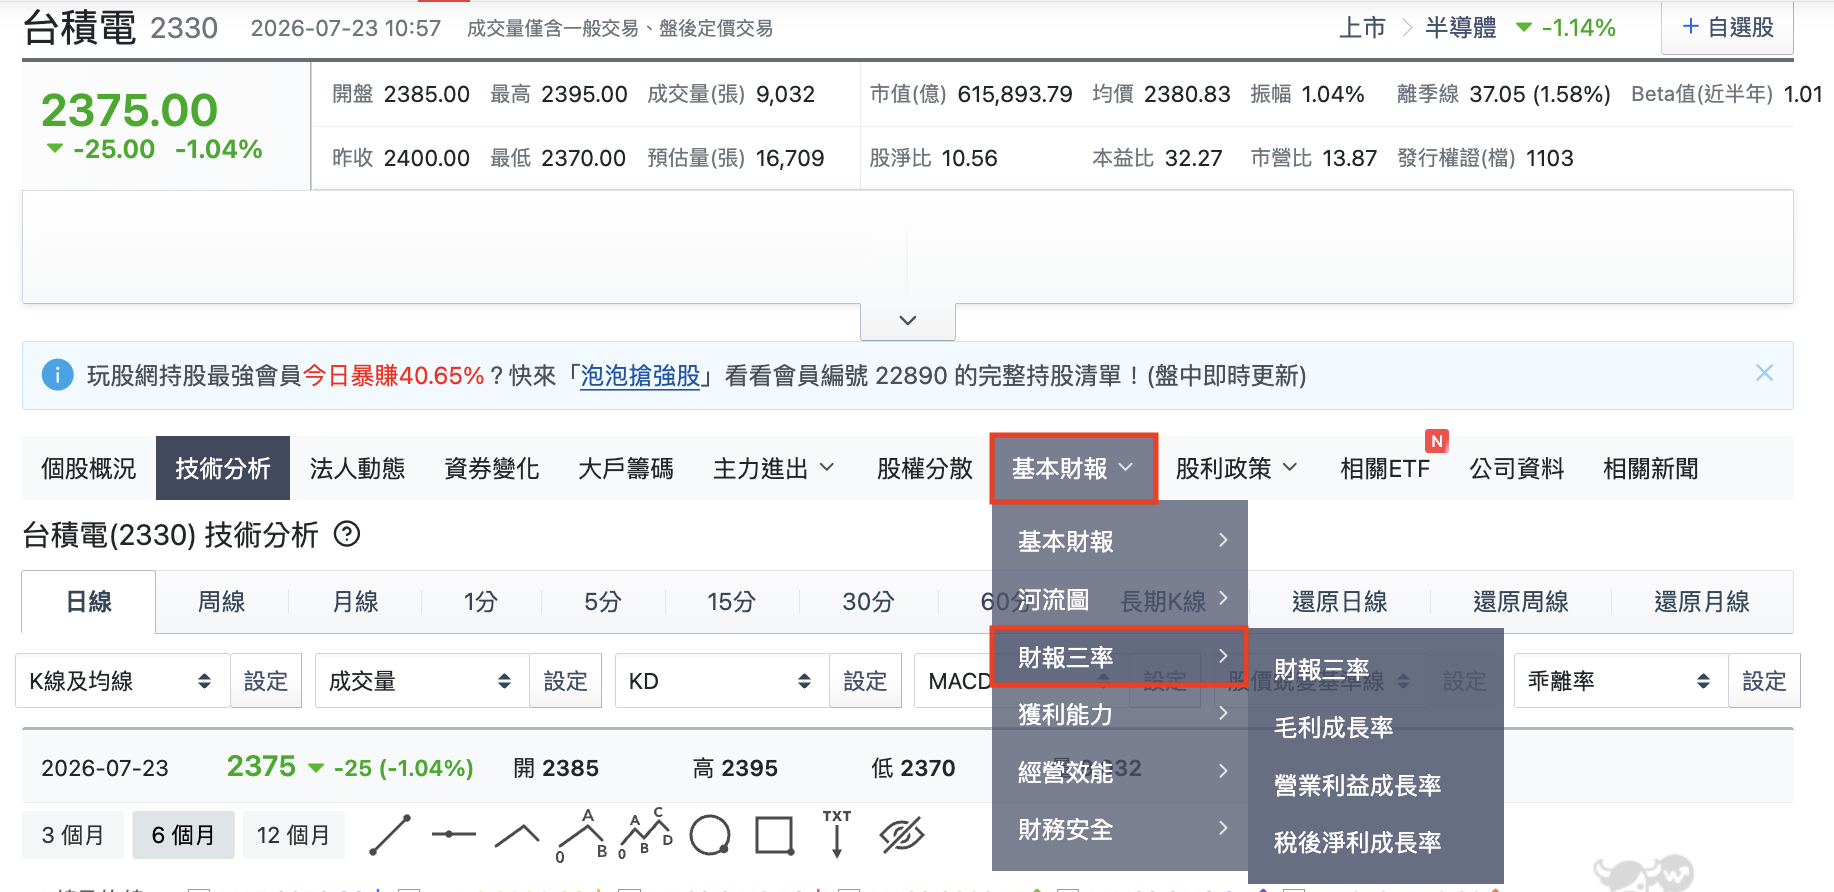Open the 公司資料 tab

1516,468
